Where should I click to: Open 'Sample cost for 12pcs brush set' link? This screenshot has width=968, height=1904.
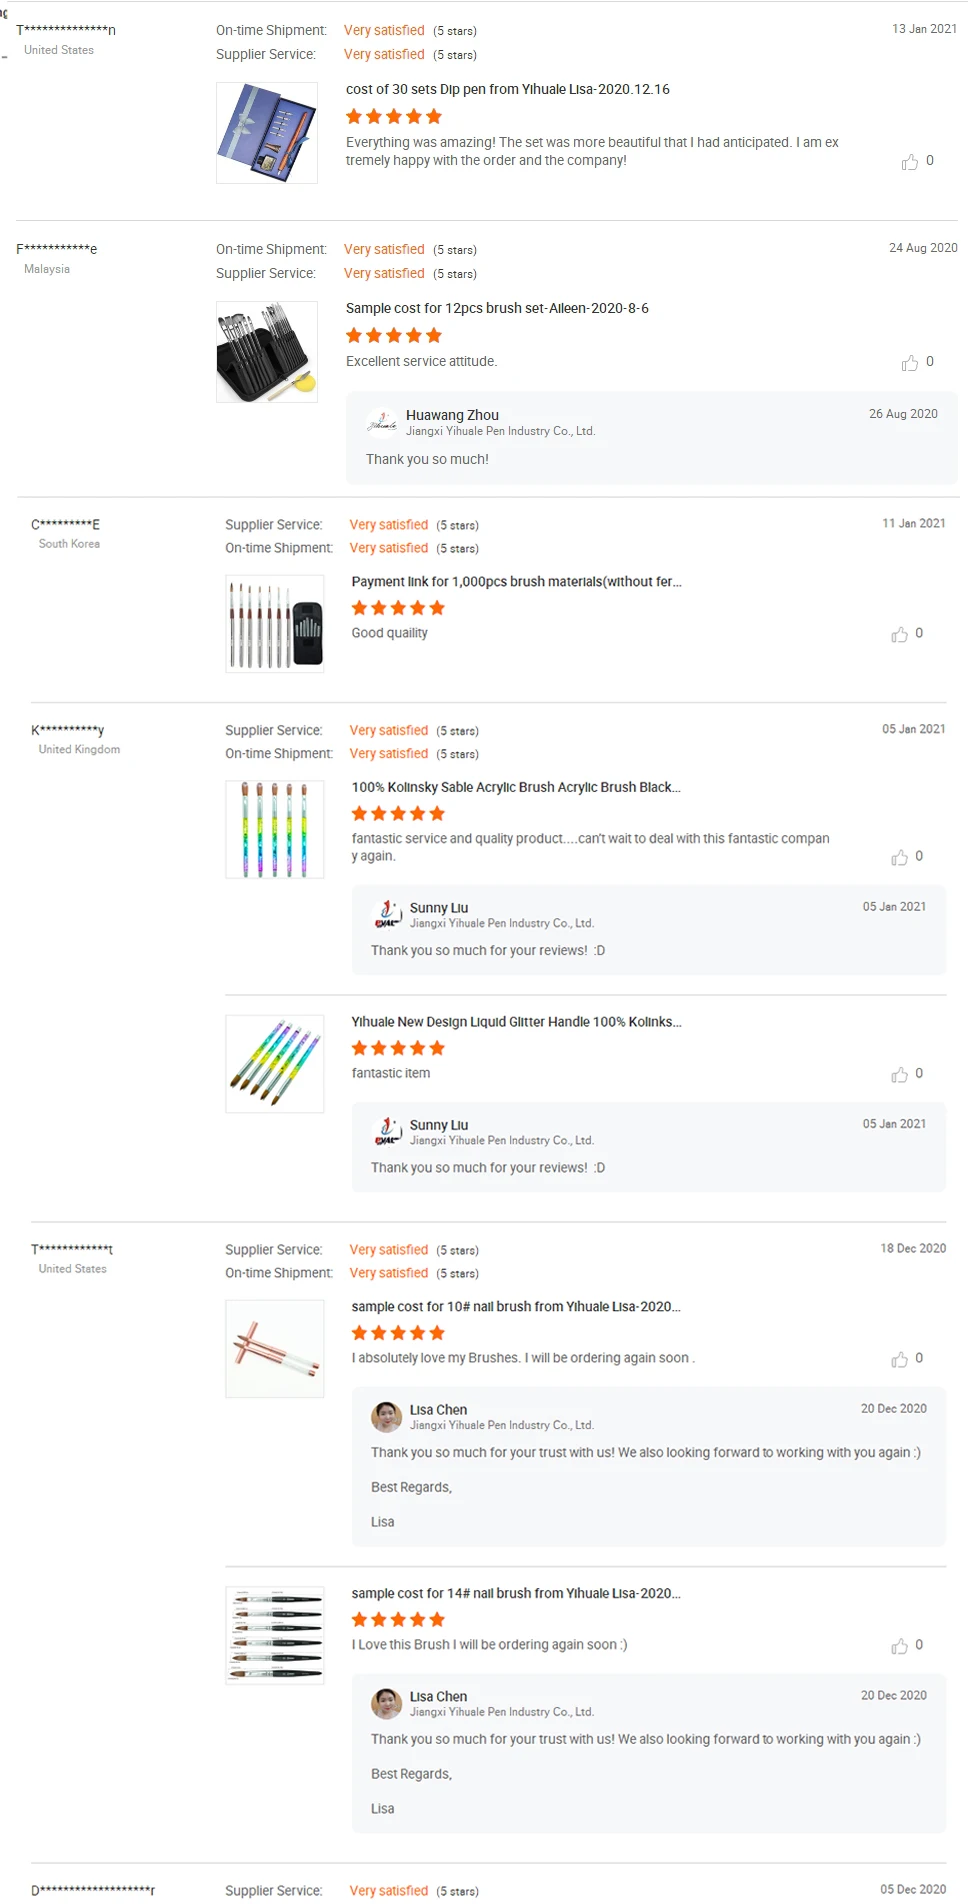click(x=497, y=308)
